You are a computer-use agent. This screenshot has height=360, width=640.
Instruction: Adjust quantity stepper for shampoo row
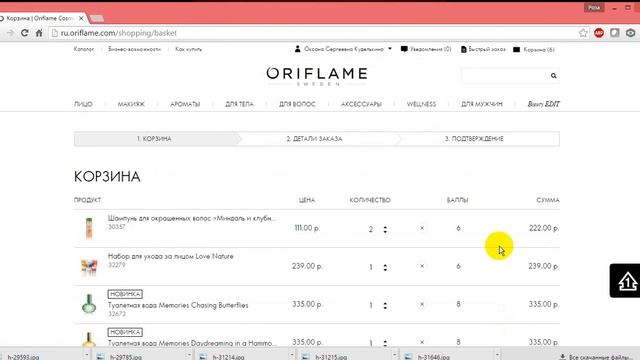385,229
